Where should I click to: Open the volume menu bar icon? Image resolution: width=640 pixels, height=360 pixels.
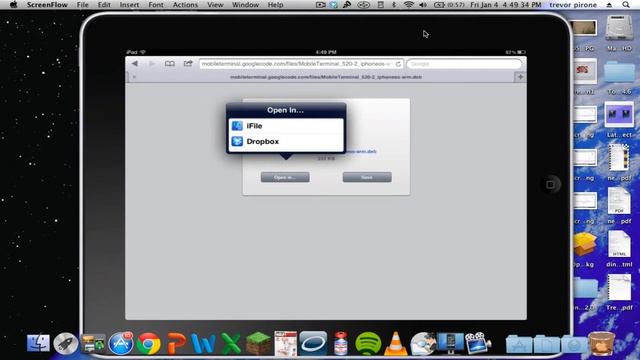click(423, 5)
